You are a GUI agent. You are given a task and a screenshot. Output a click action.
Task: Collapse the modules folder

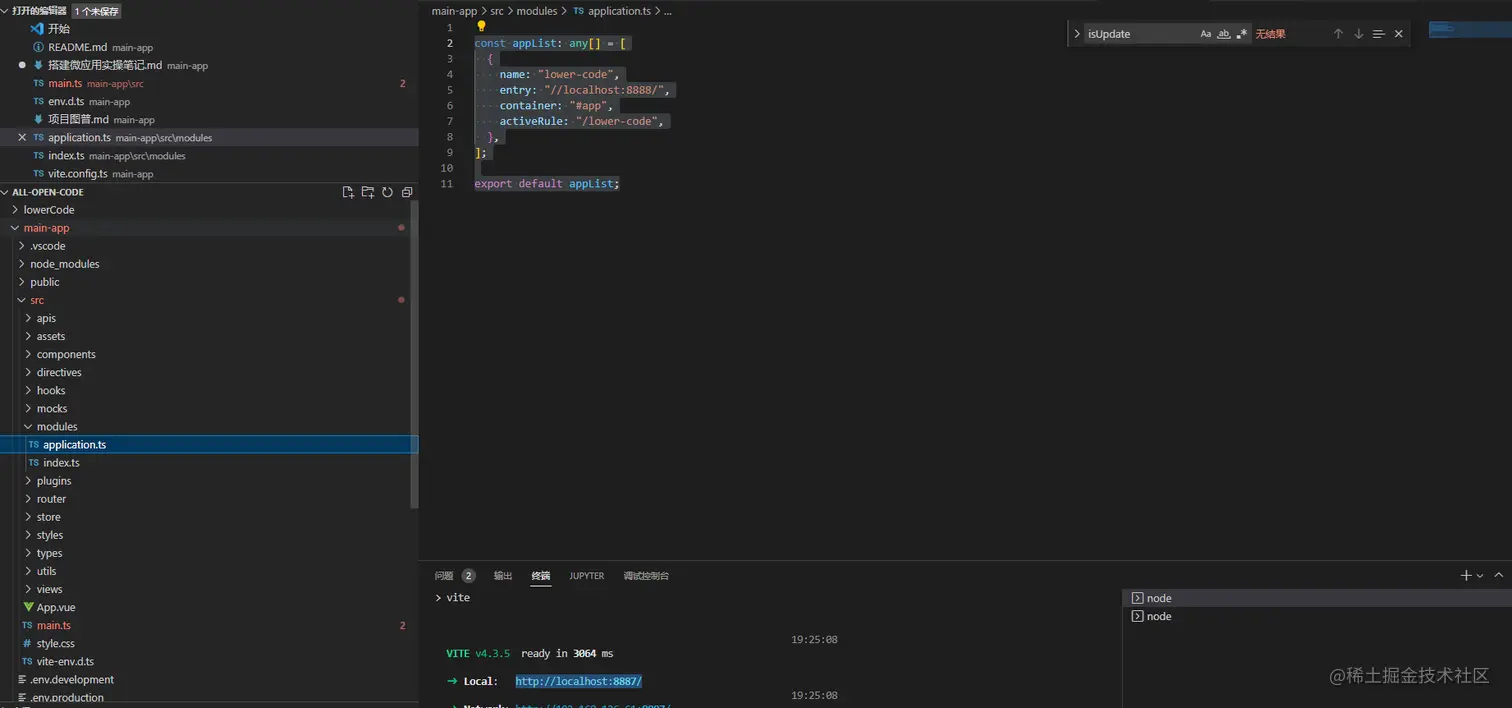209,426
